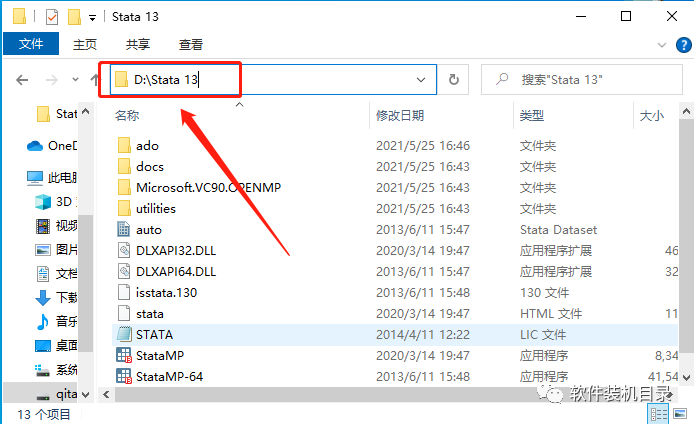Viewport: 694px width, 424px height.
Task: Open the 主页 ribbon tab
Action: (x=85, y=44)
